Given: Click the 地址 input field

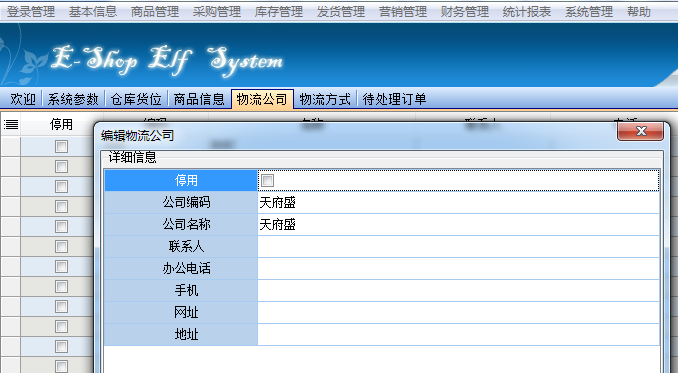Looking at the screenshot, I should click(x=458, y=335).
